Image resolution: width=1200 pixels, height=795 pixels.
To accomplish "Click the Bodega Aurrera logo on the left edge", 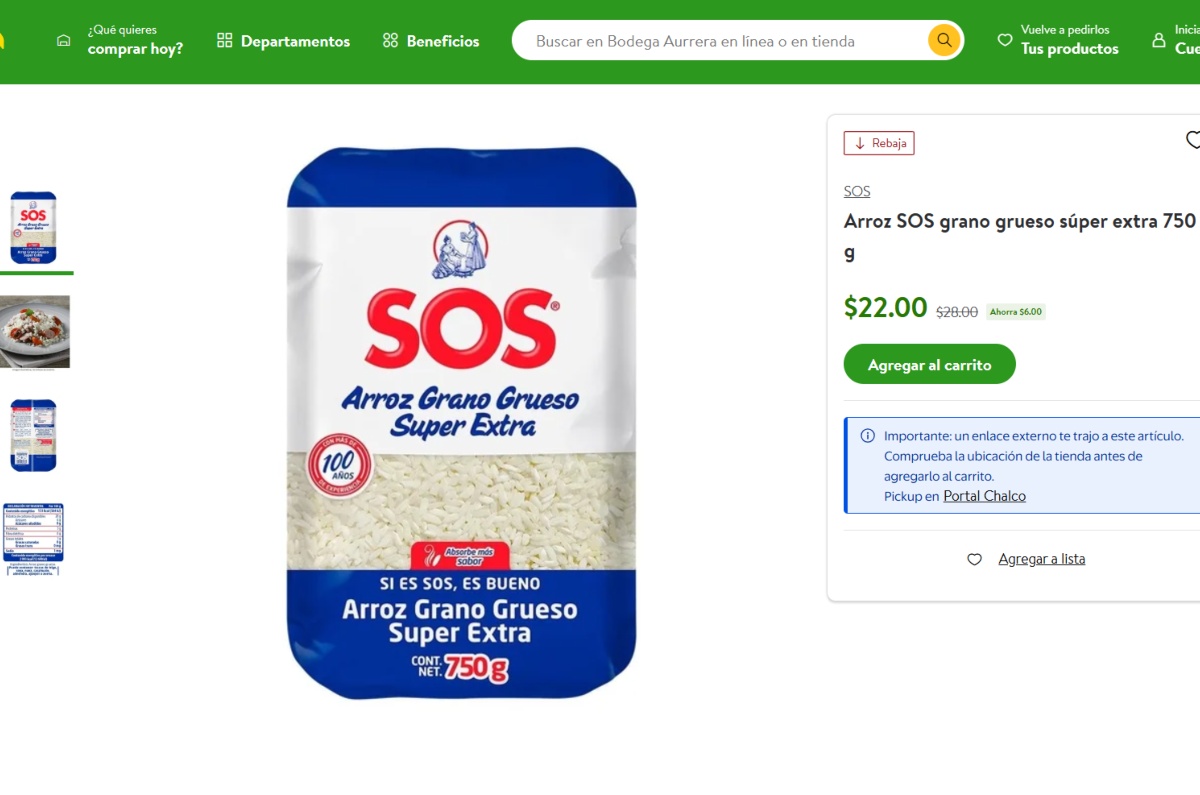I will click(x=4, y=38).
